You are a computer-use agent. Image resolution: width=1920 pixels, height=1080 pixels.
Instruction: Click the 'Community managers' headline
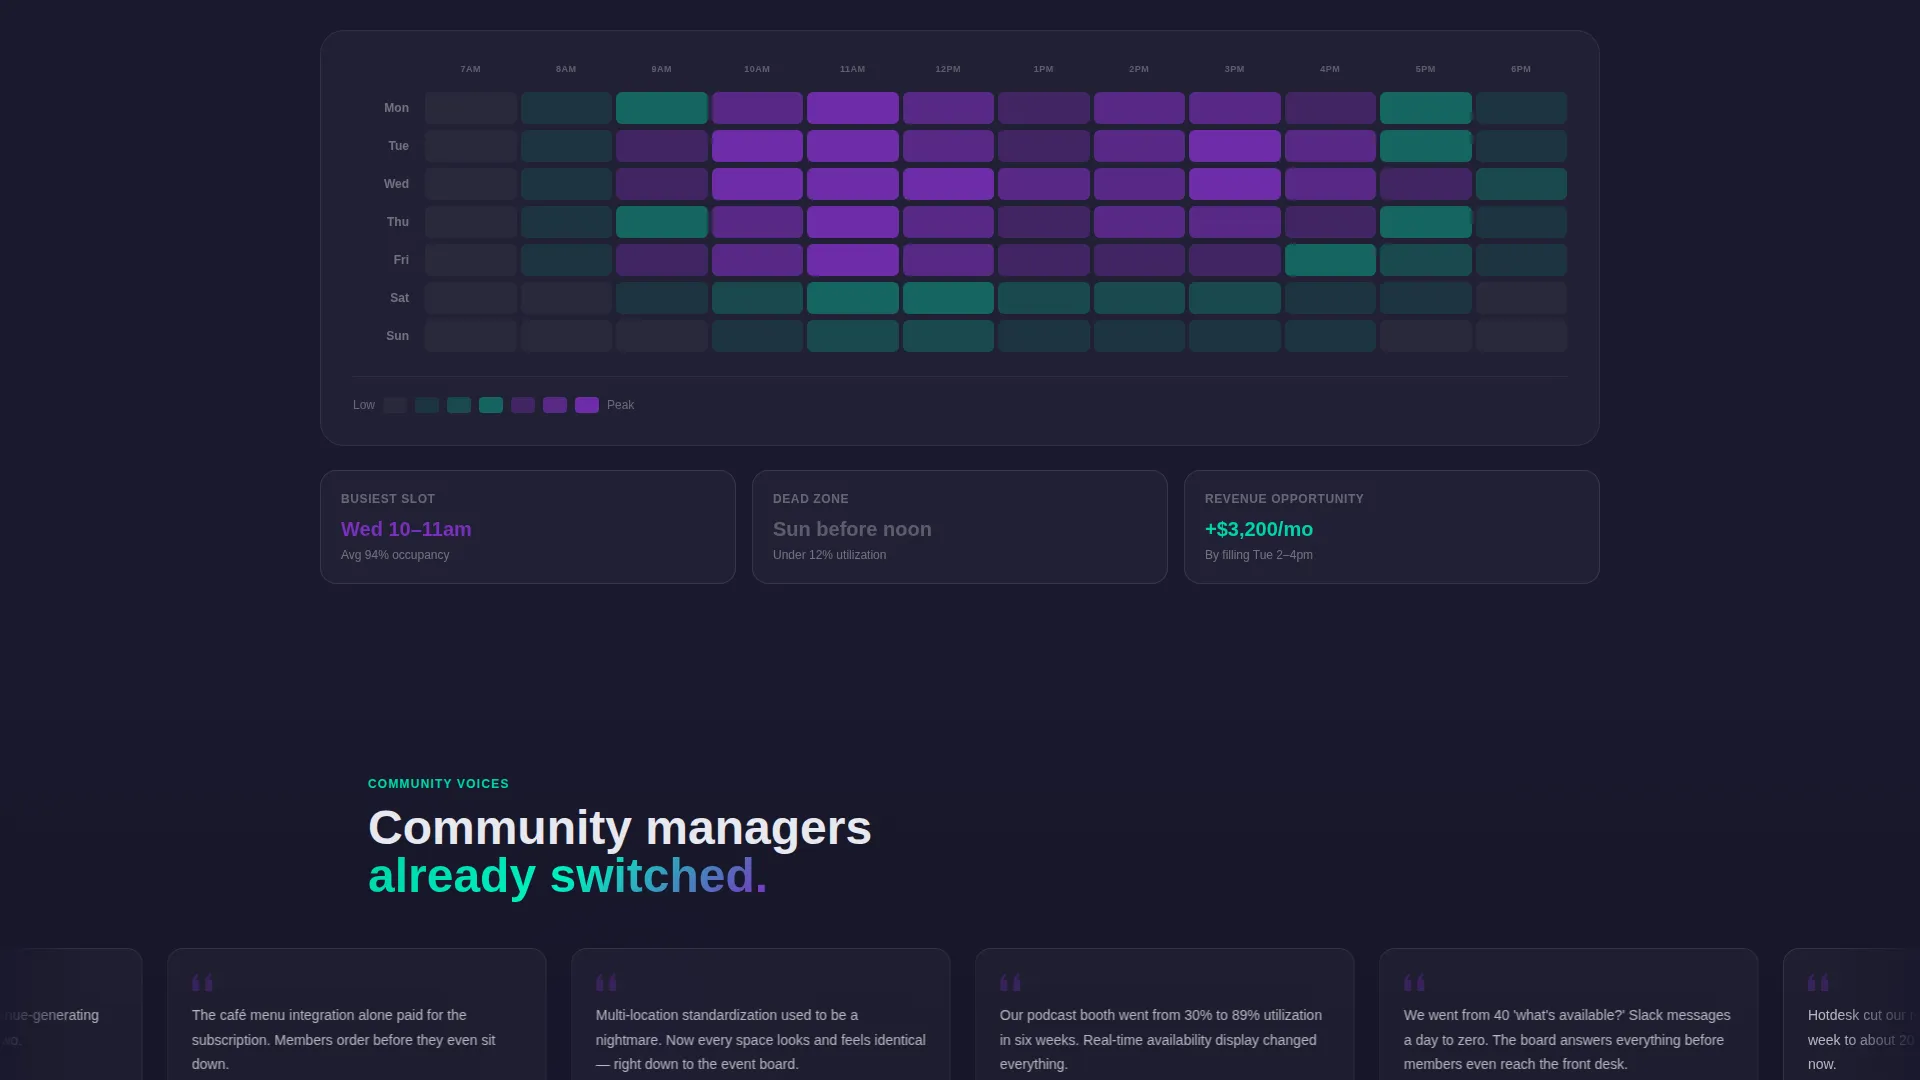(620, 828)
